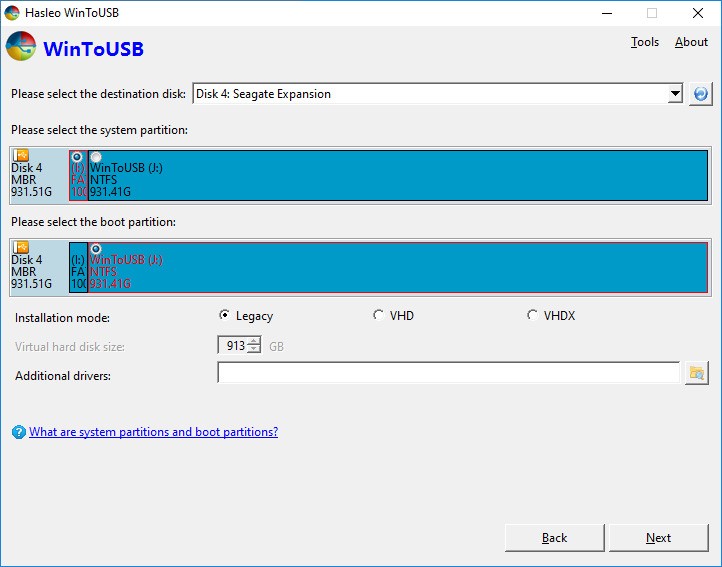The height and width of the screenshot is (567, 722).
Task: Click 'Disk 4 MBR 931.51G' label in system panel
Action: coord(31,180)
